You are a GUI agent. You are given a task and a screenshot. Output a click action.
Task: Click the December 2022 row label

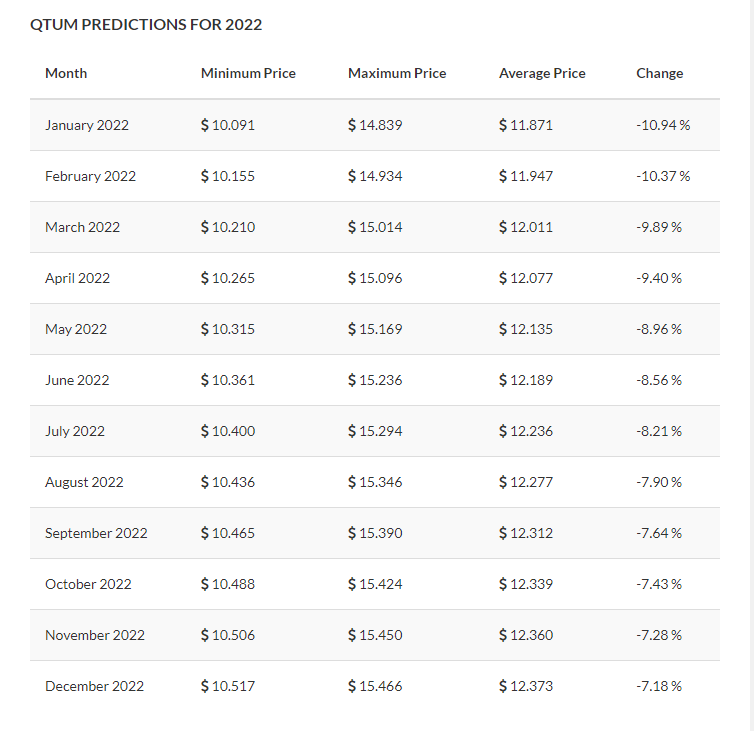94,686
